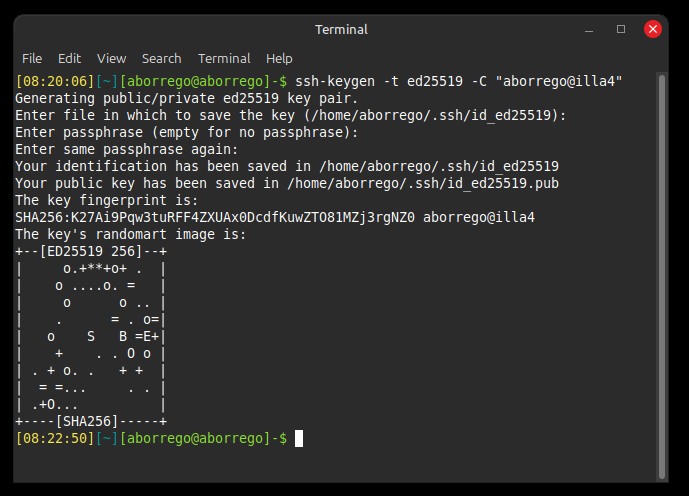
Task: Maximize the Terminal window
Action: tap(621, 29)
